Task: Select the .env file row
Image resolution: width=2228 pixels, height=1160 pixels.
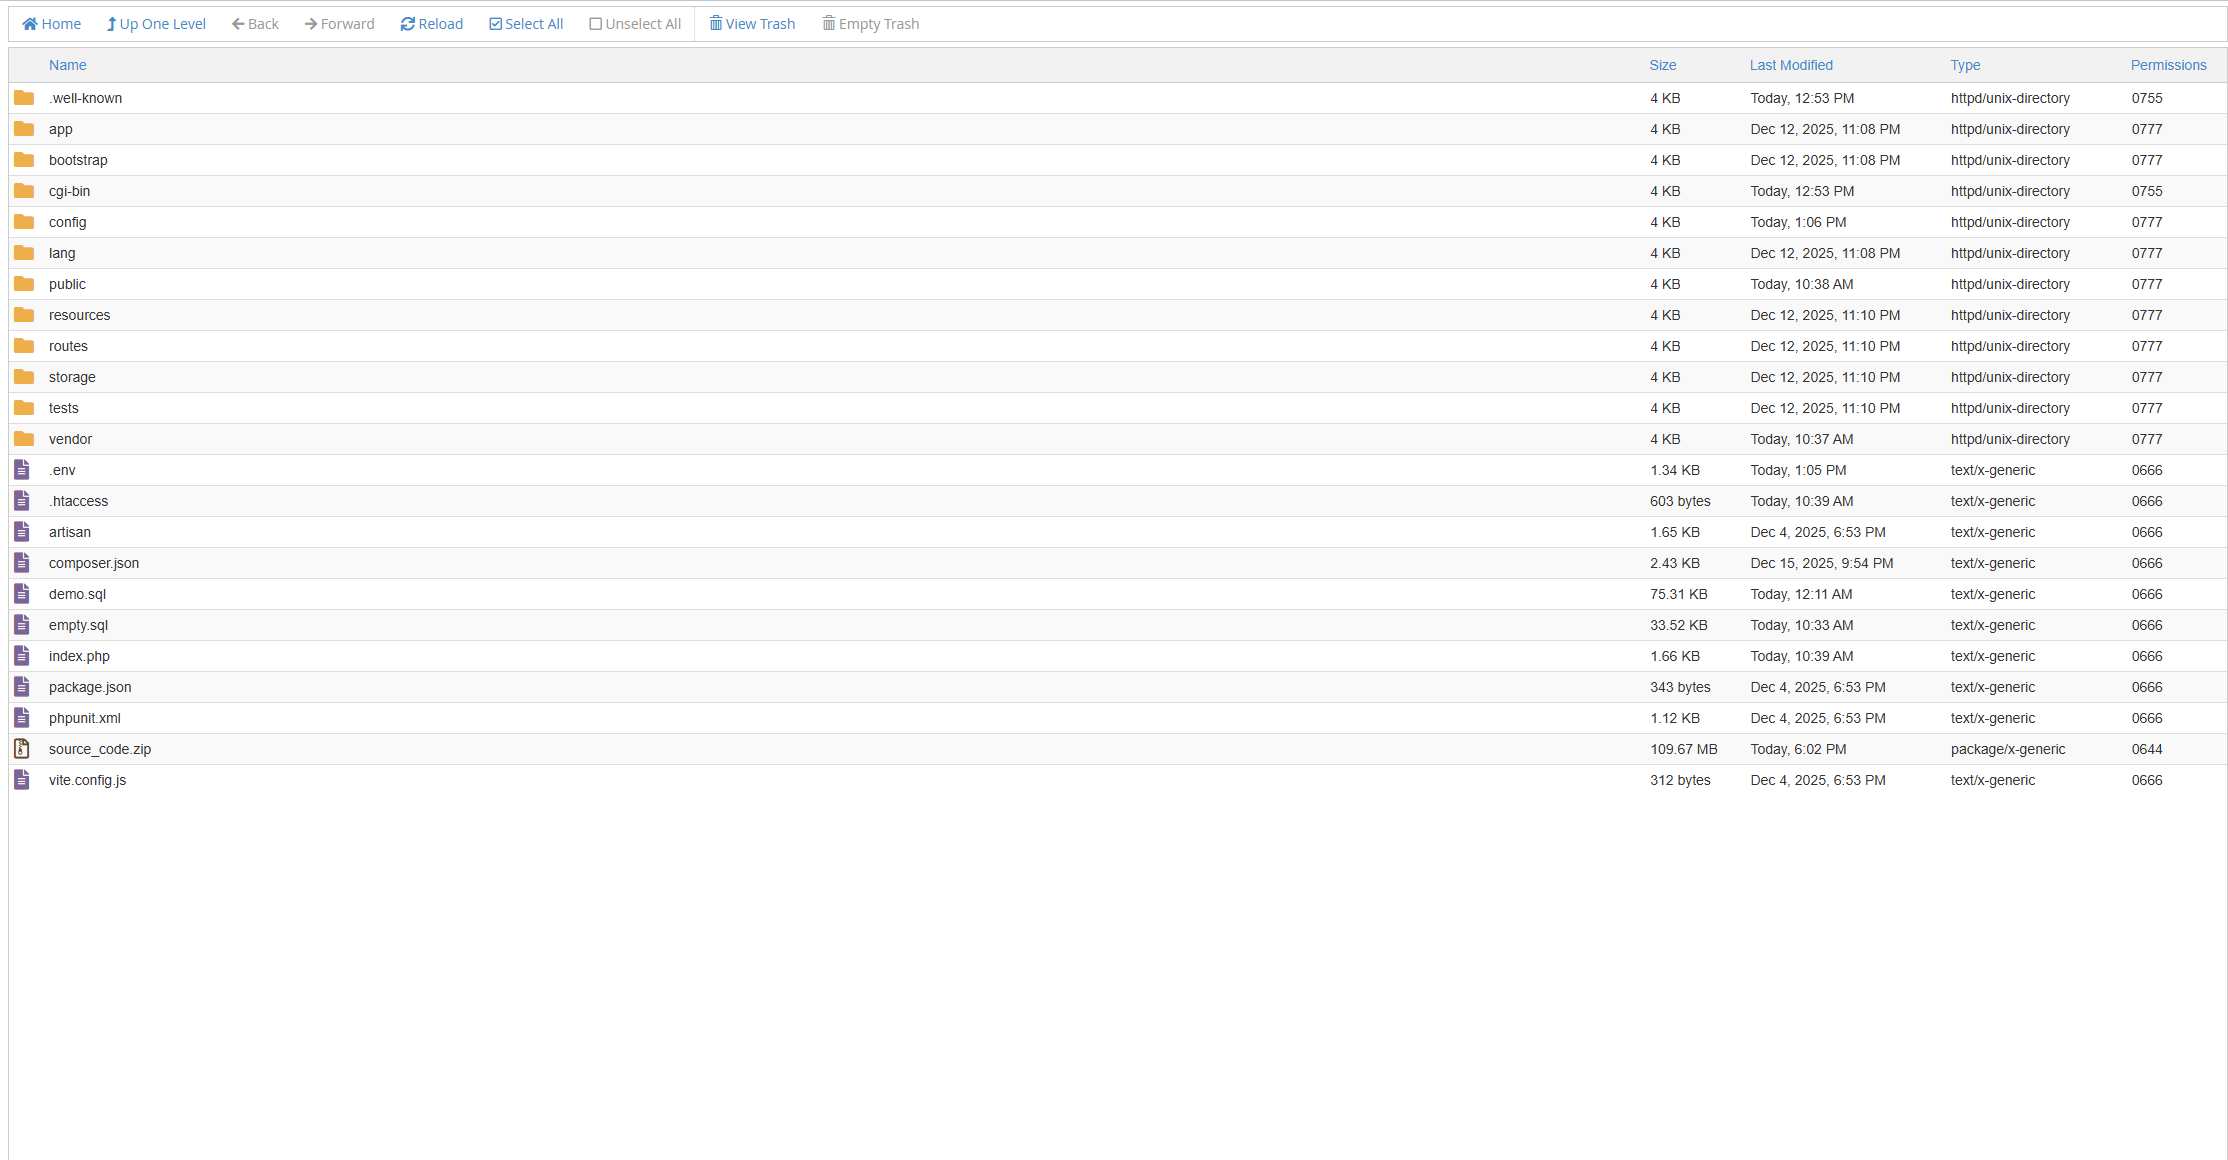Action: [x=62, y=470]
